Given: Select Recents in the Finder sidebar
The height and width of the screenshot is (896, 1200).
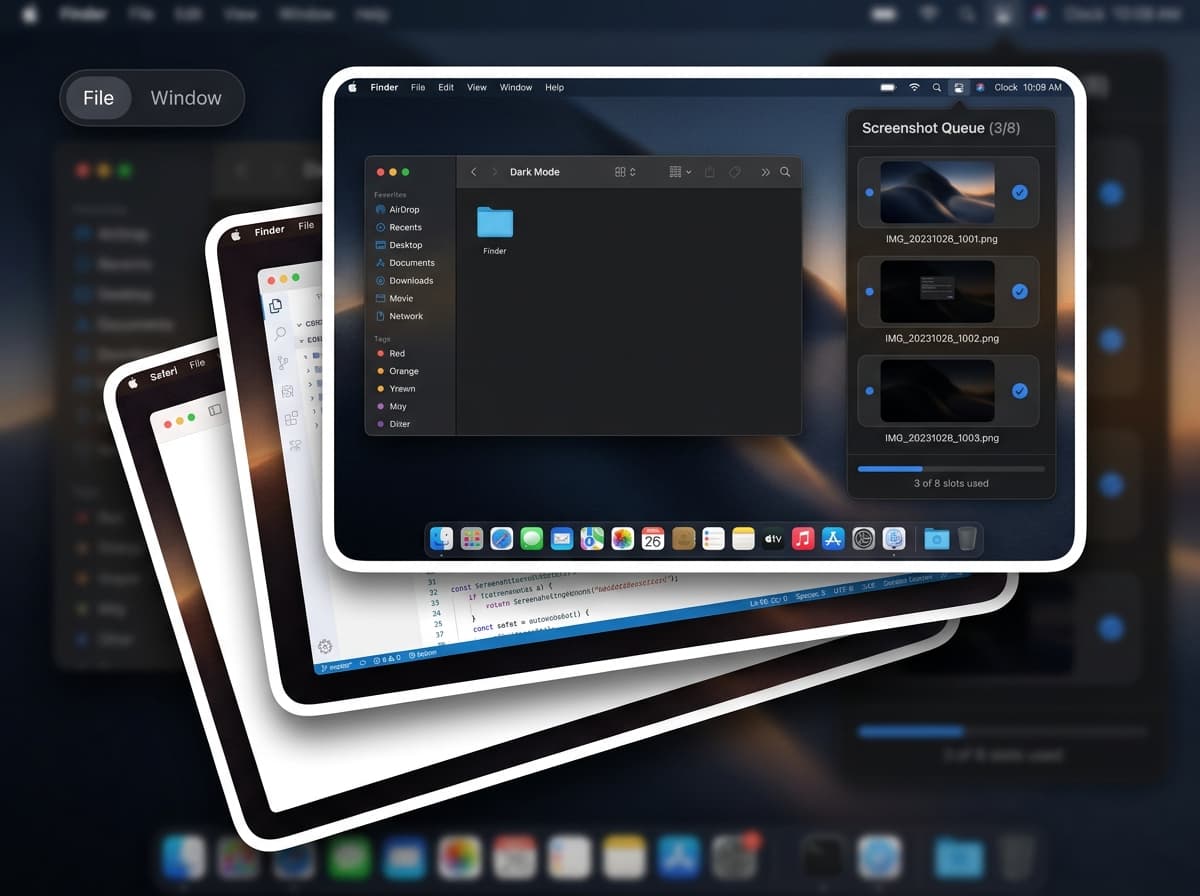Looking at the screenshot, I should (411, 228).
